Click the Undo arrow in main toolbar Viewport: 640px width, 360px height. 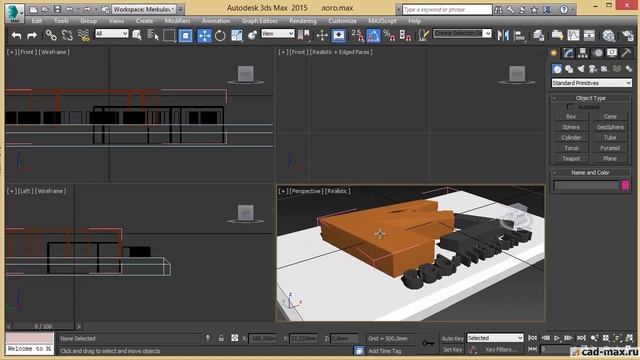(16, 36)
